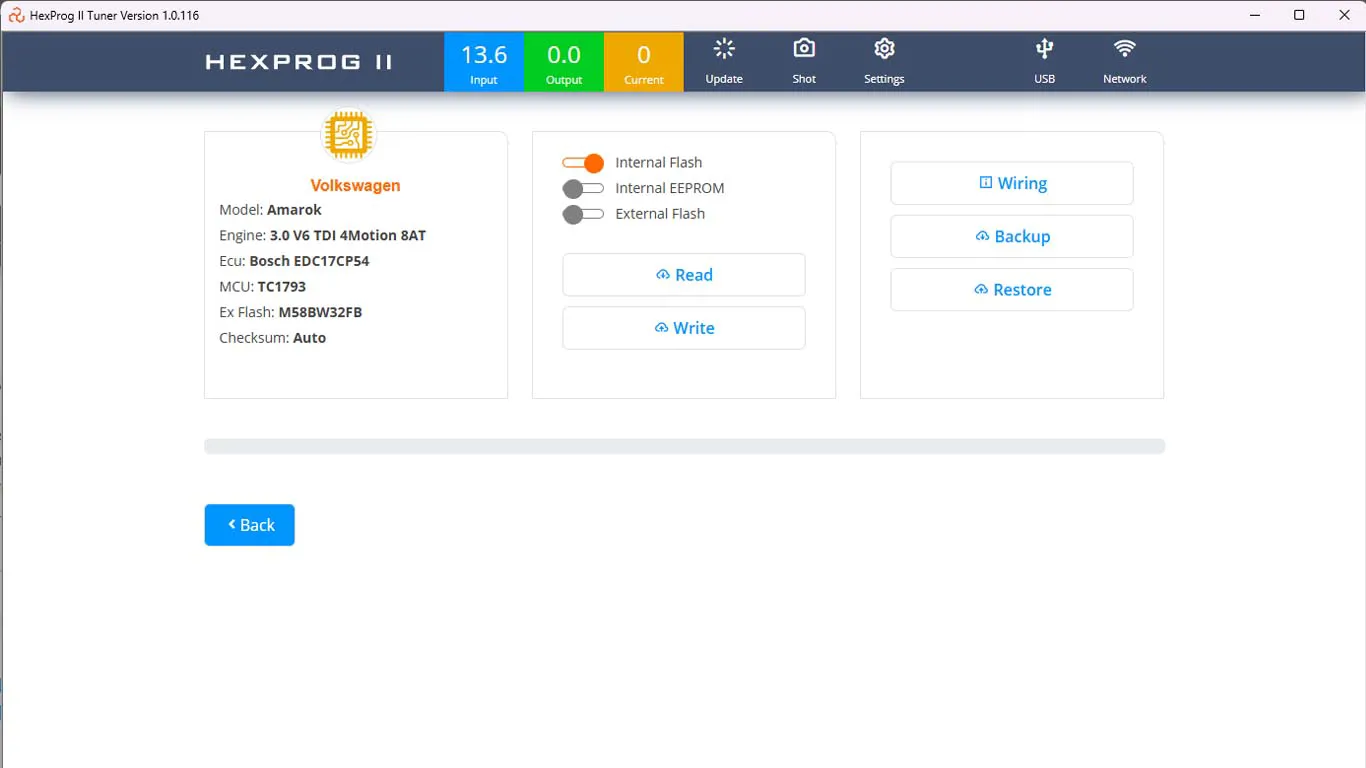Click the Volkswagen ECU chip icon
Screen dimensions: 1366x768
pos(348,135)
